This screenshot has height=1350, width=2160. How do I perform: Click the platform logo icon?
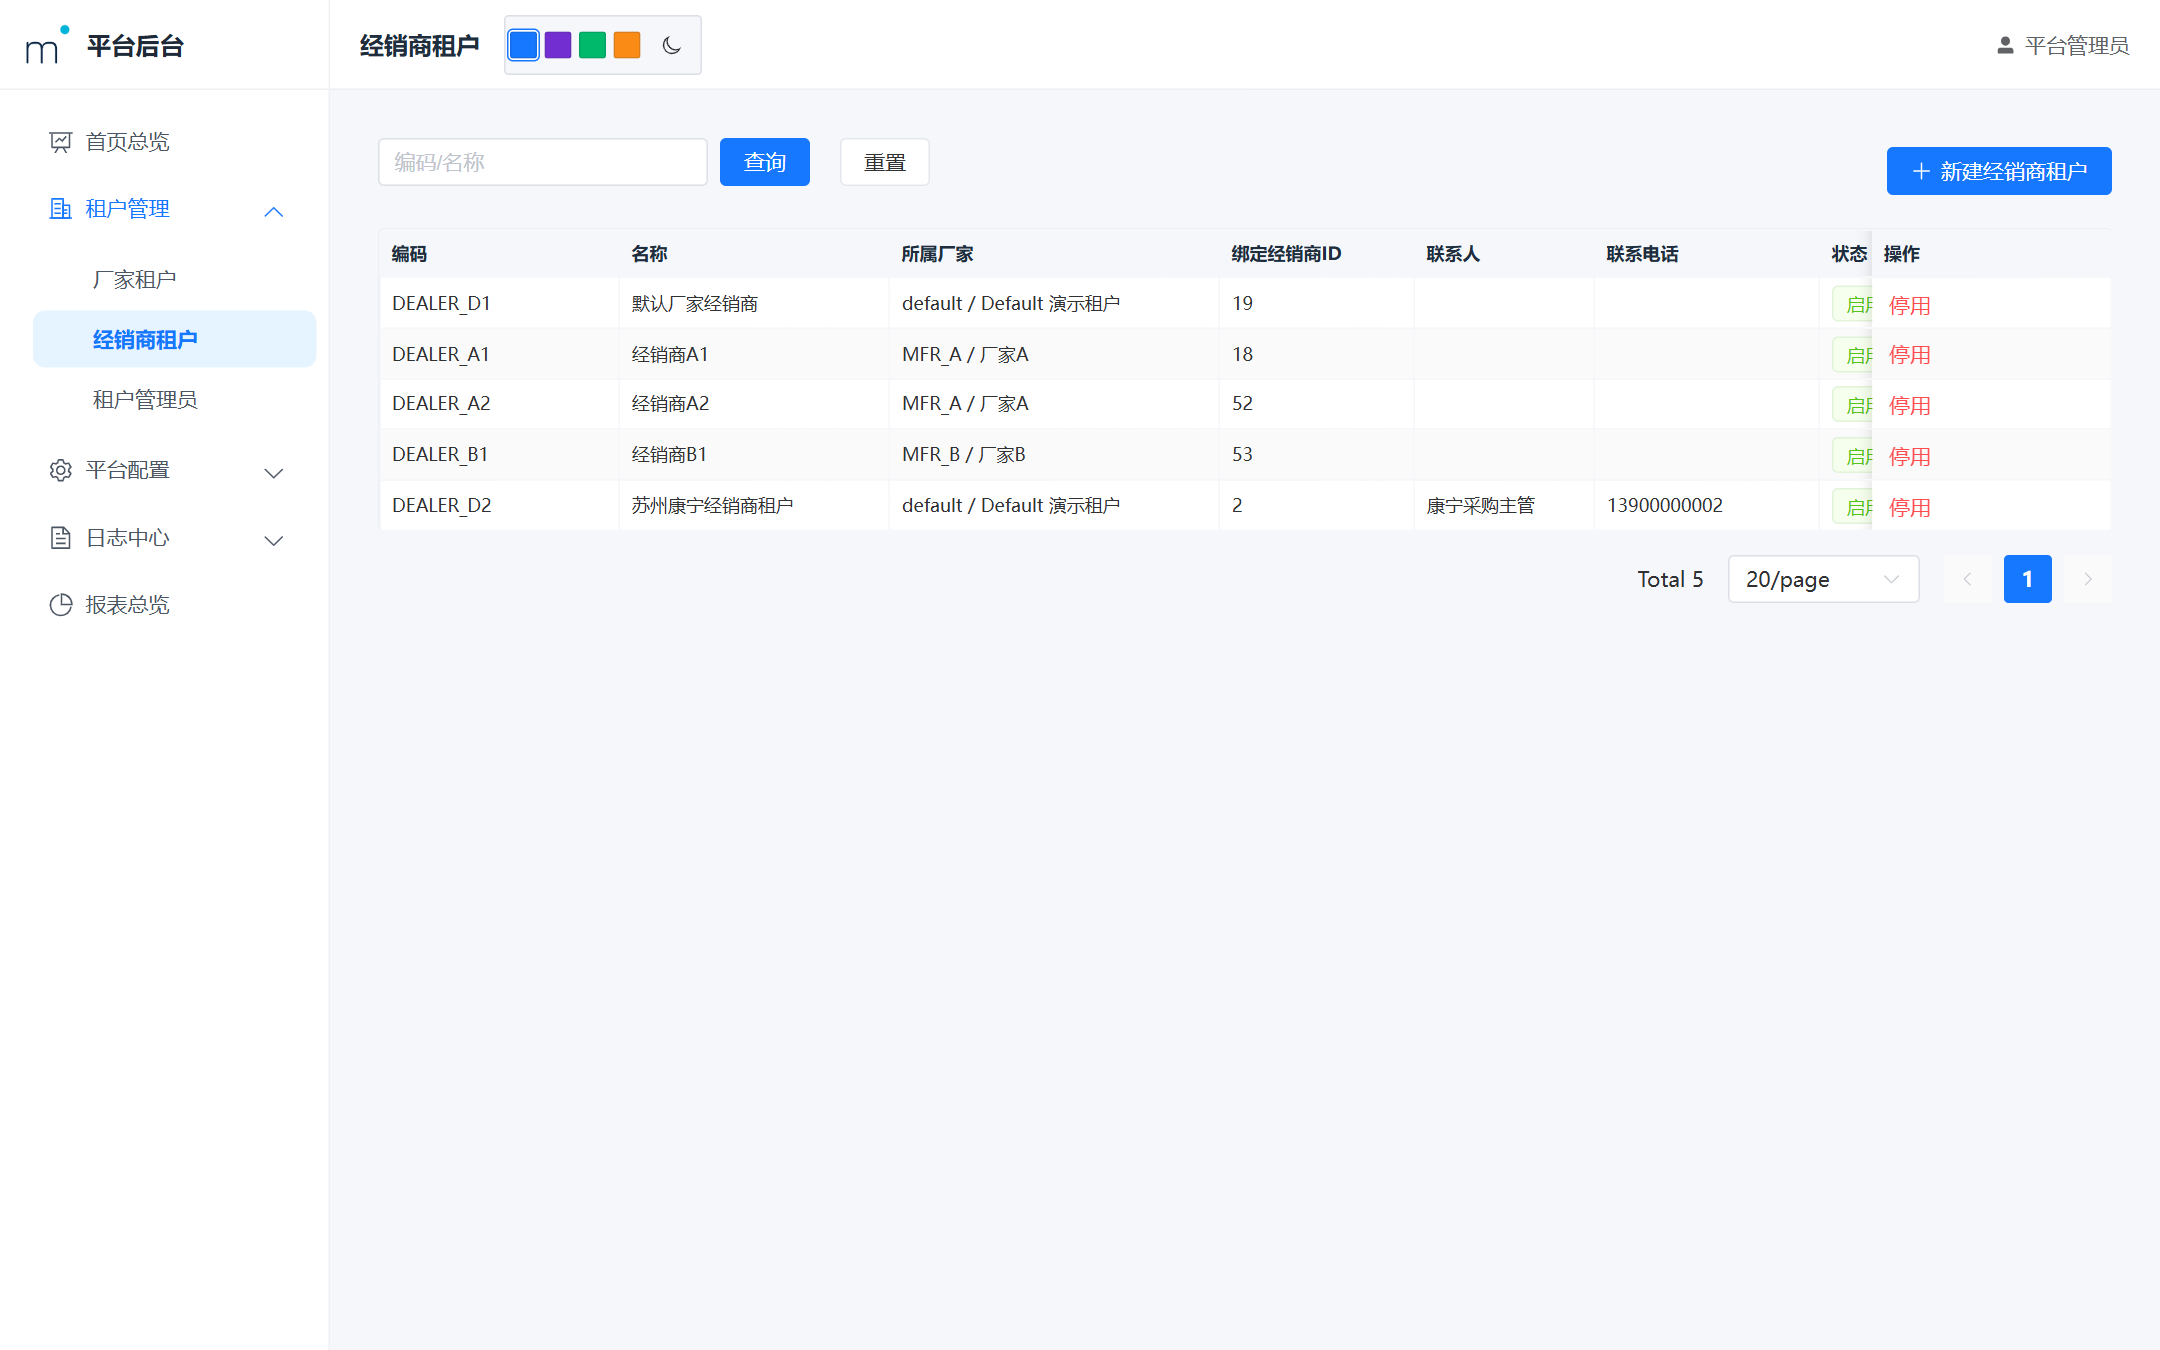47,45
